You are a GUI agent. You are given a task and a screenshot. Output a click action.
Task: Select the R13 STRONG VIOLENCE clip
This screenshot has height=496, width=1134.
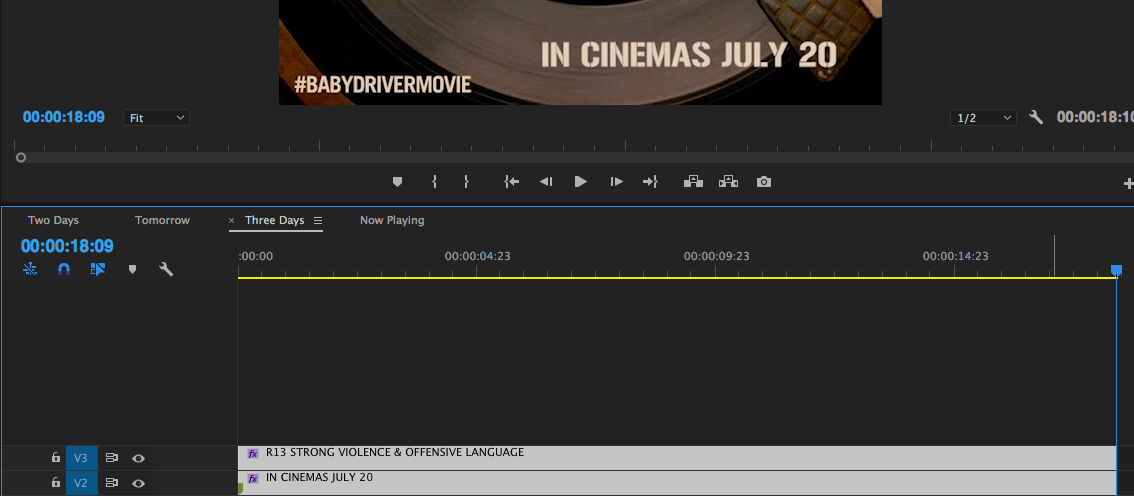[677, 458]
